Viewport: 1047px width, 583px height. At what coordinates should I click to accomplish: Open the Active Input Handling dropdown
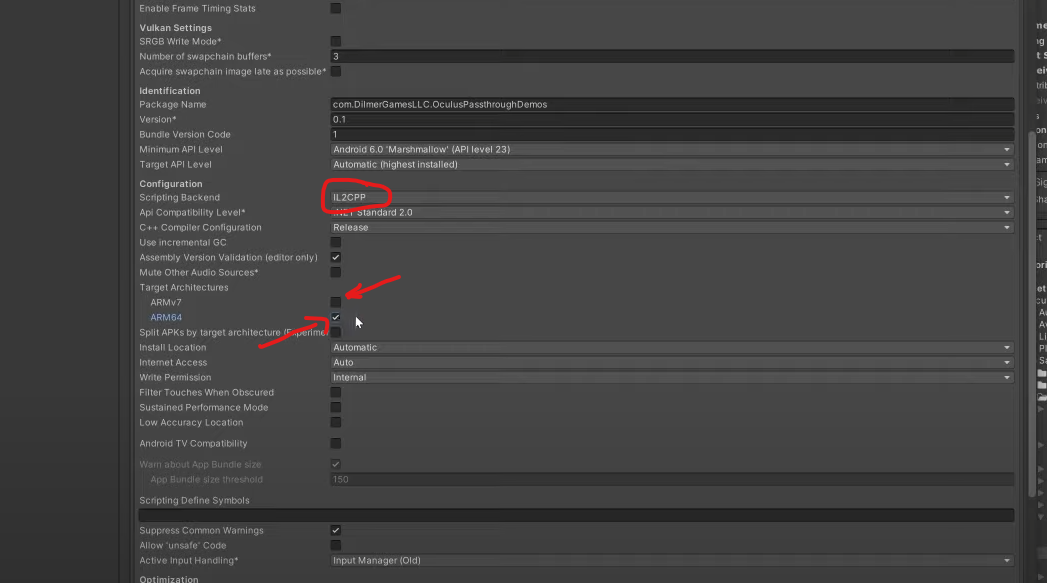coord(670,560)
